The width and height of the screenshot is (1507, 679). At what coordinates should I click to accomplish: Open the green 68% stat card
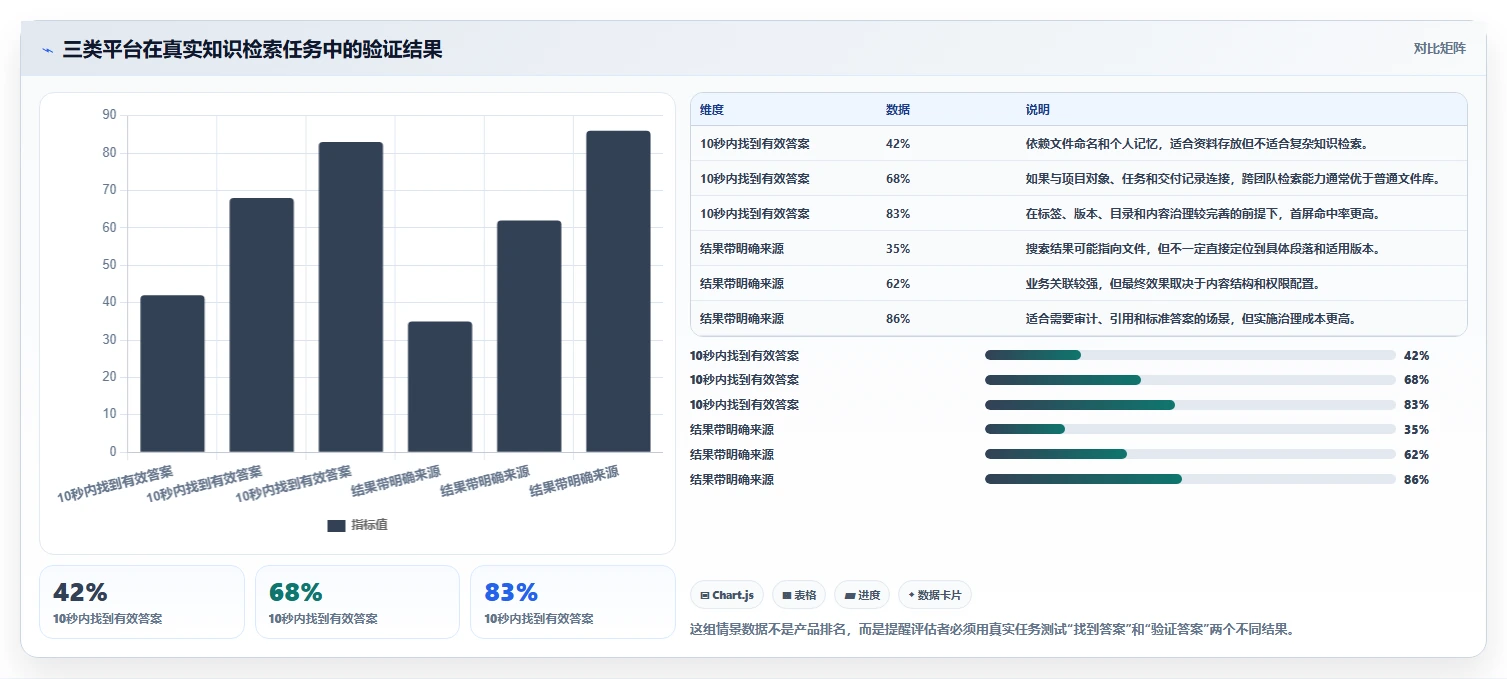pos(357,602)
